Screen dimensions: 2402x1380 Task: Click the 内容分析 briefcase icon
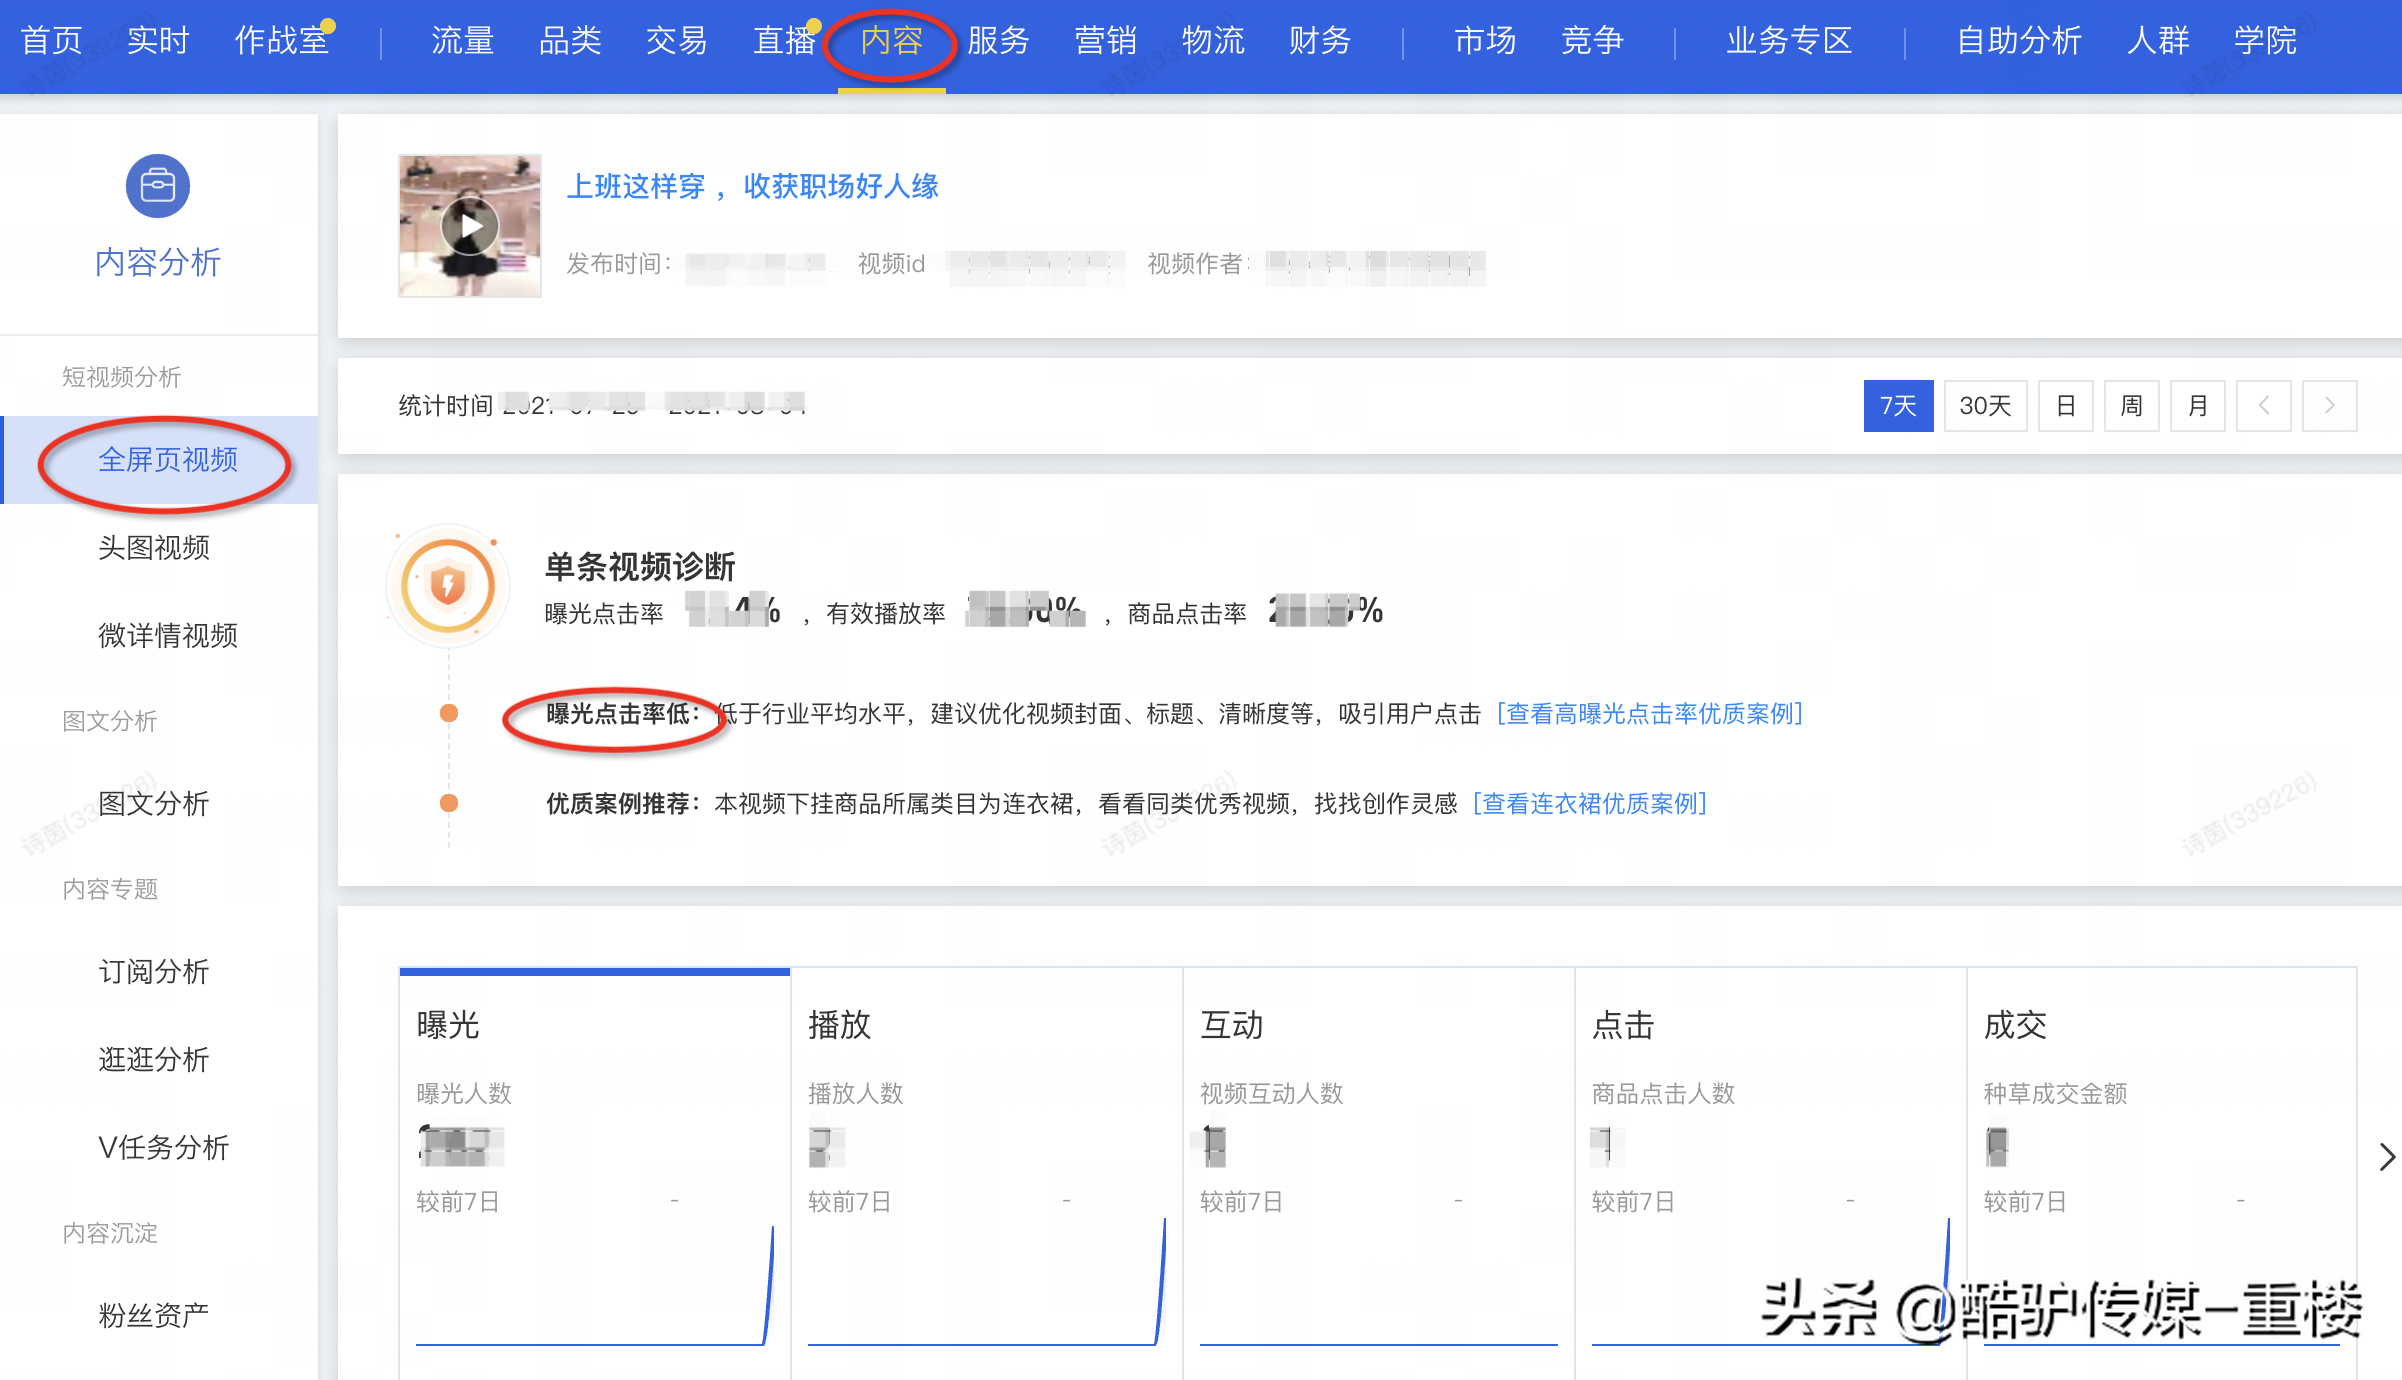[157, 186]
